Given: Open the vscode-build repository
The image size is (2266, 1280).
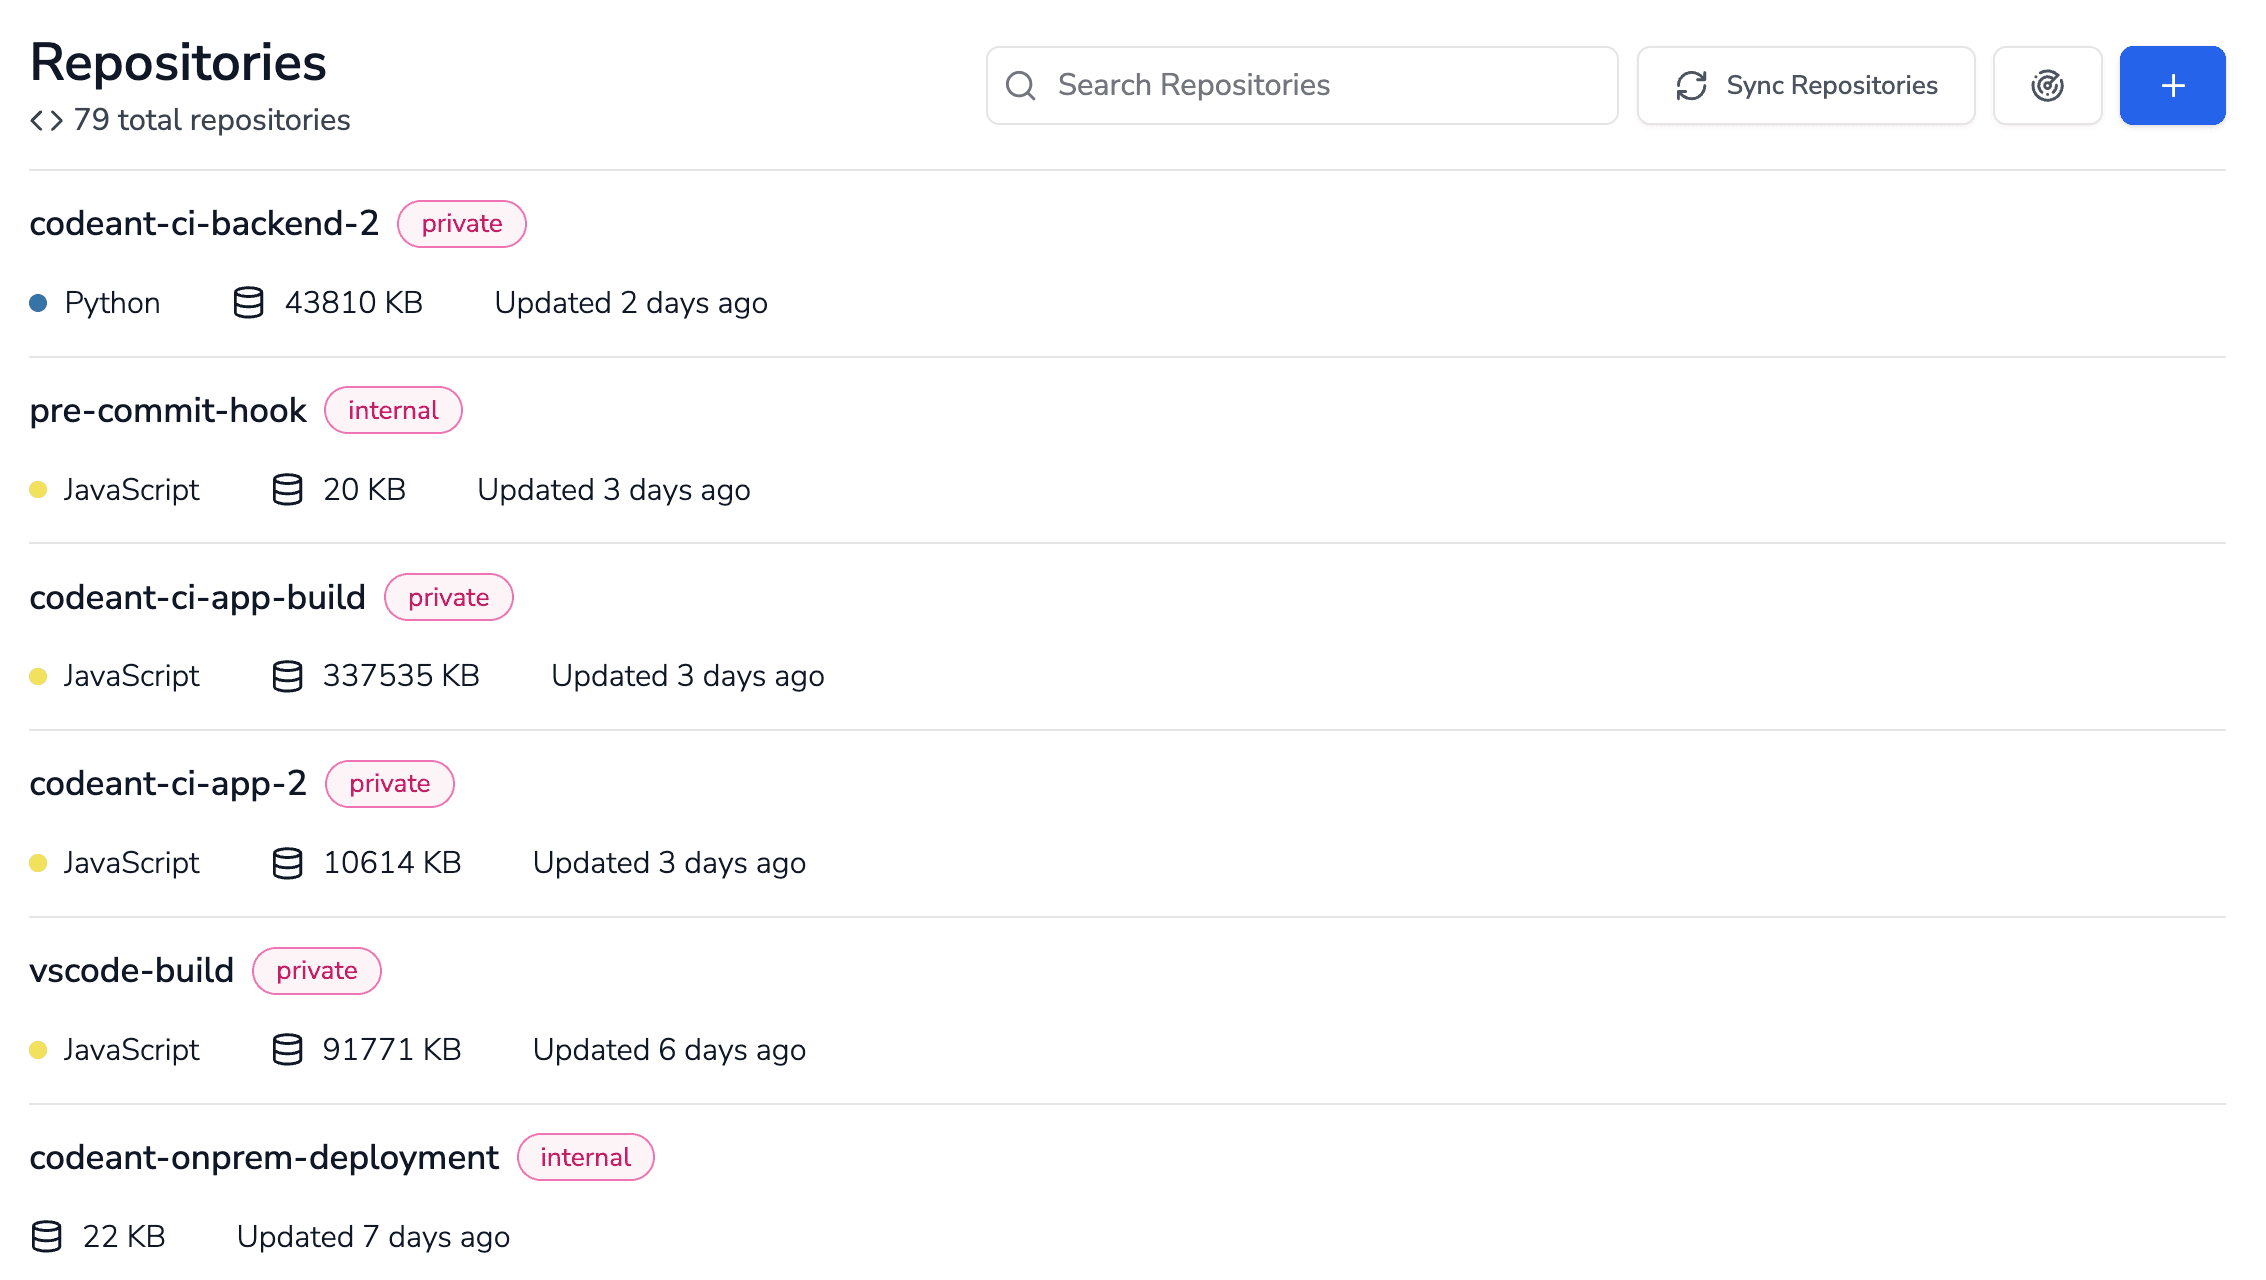Looking at the screenshot, I should click(x=131, y=971).
